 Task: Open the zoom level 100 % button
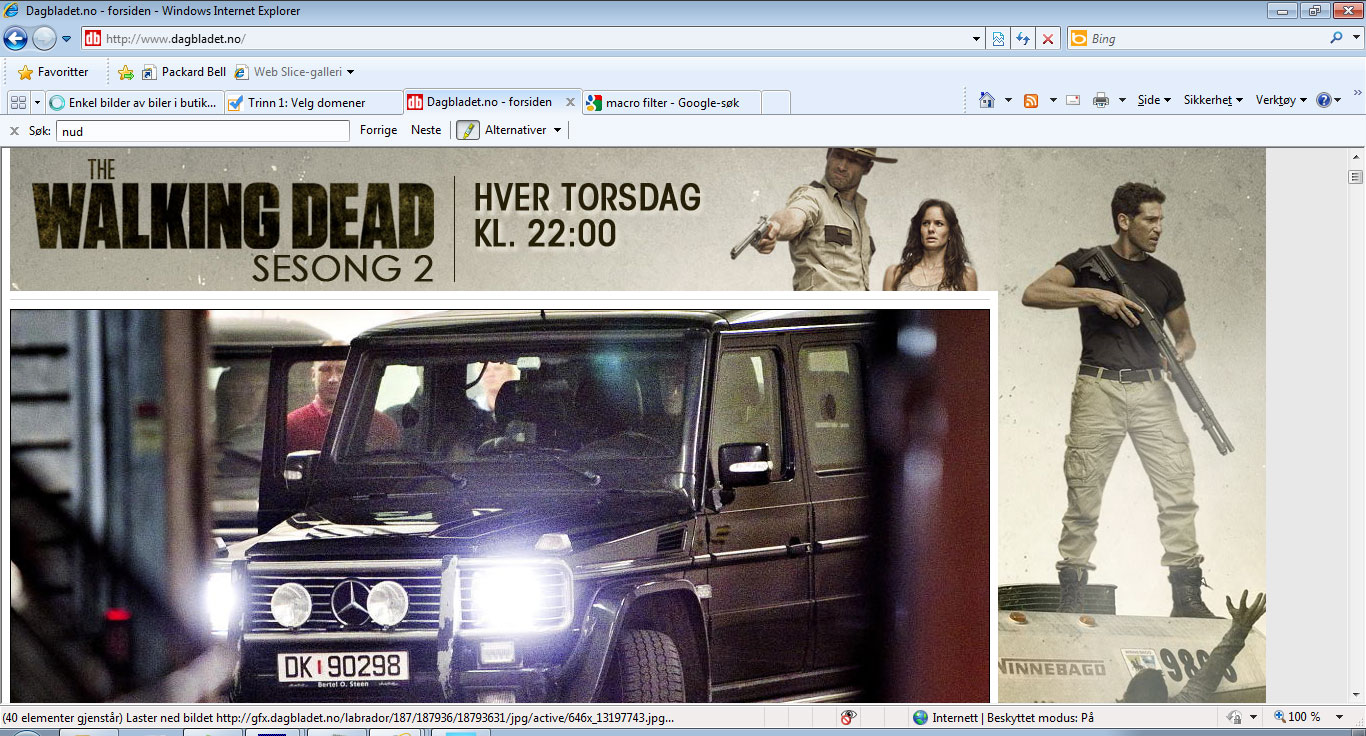pos(1297,717)
